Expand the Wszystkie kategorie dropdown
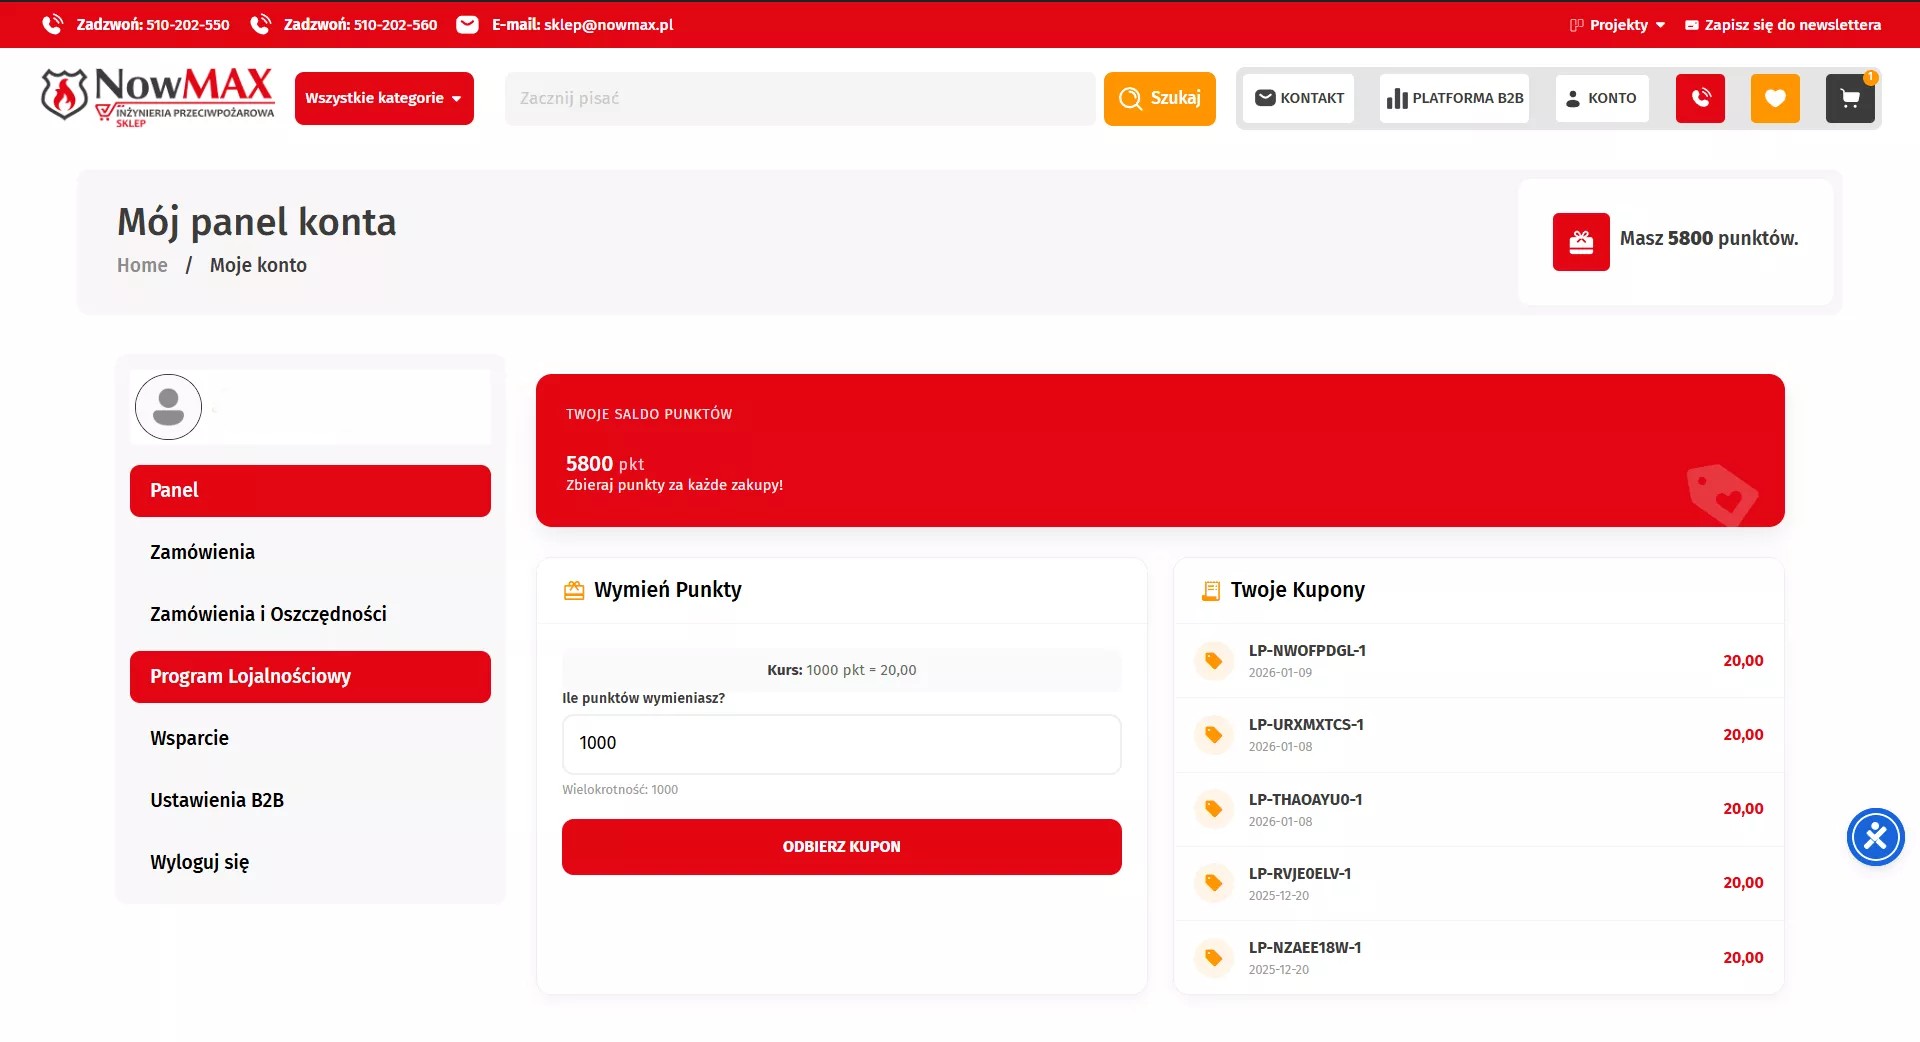This screenshot has height=1042, width=1920. [x=384, y=98]
